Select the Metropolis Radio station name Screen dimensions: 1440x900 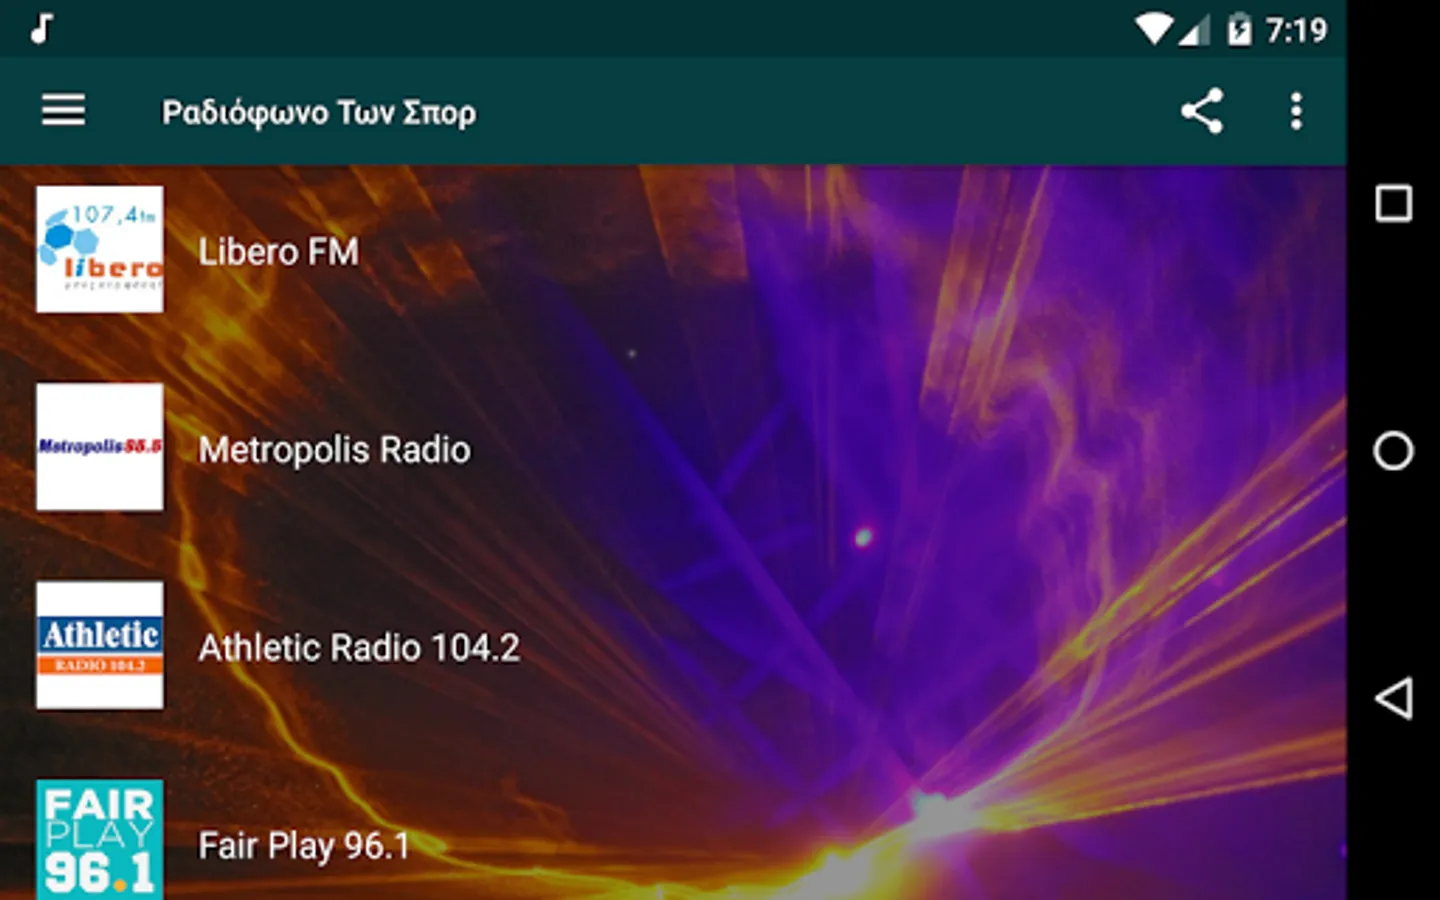pos(334,450)
